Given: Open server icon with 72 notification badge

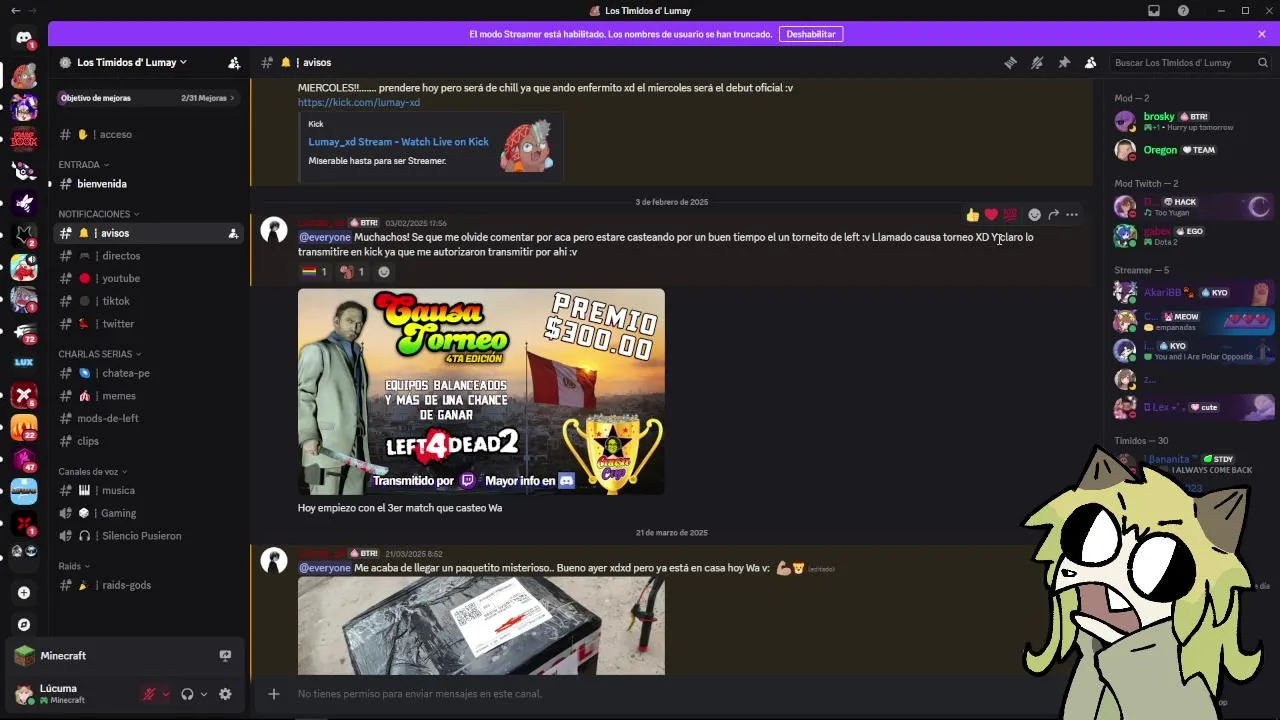Looking at the screenshot, I should point(24,331).
